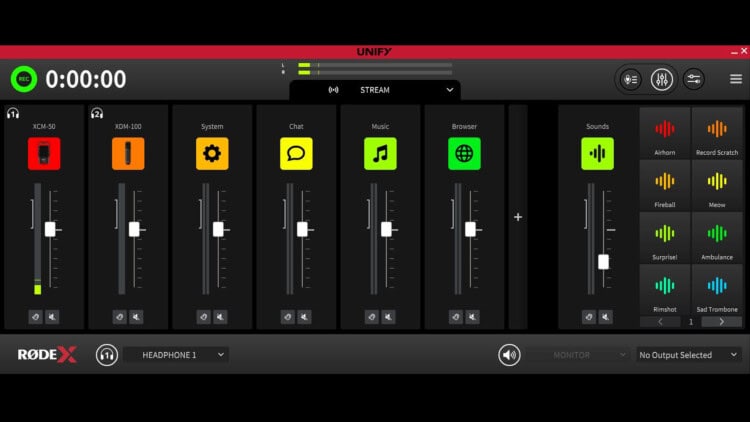750x422 pixels.
Task: Click the XCM-50 channel name label
Action: click(x=44, y=126)
